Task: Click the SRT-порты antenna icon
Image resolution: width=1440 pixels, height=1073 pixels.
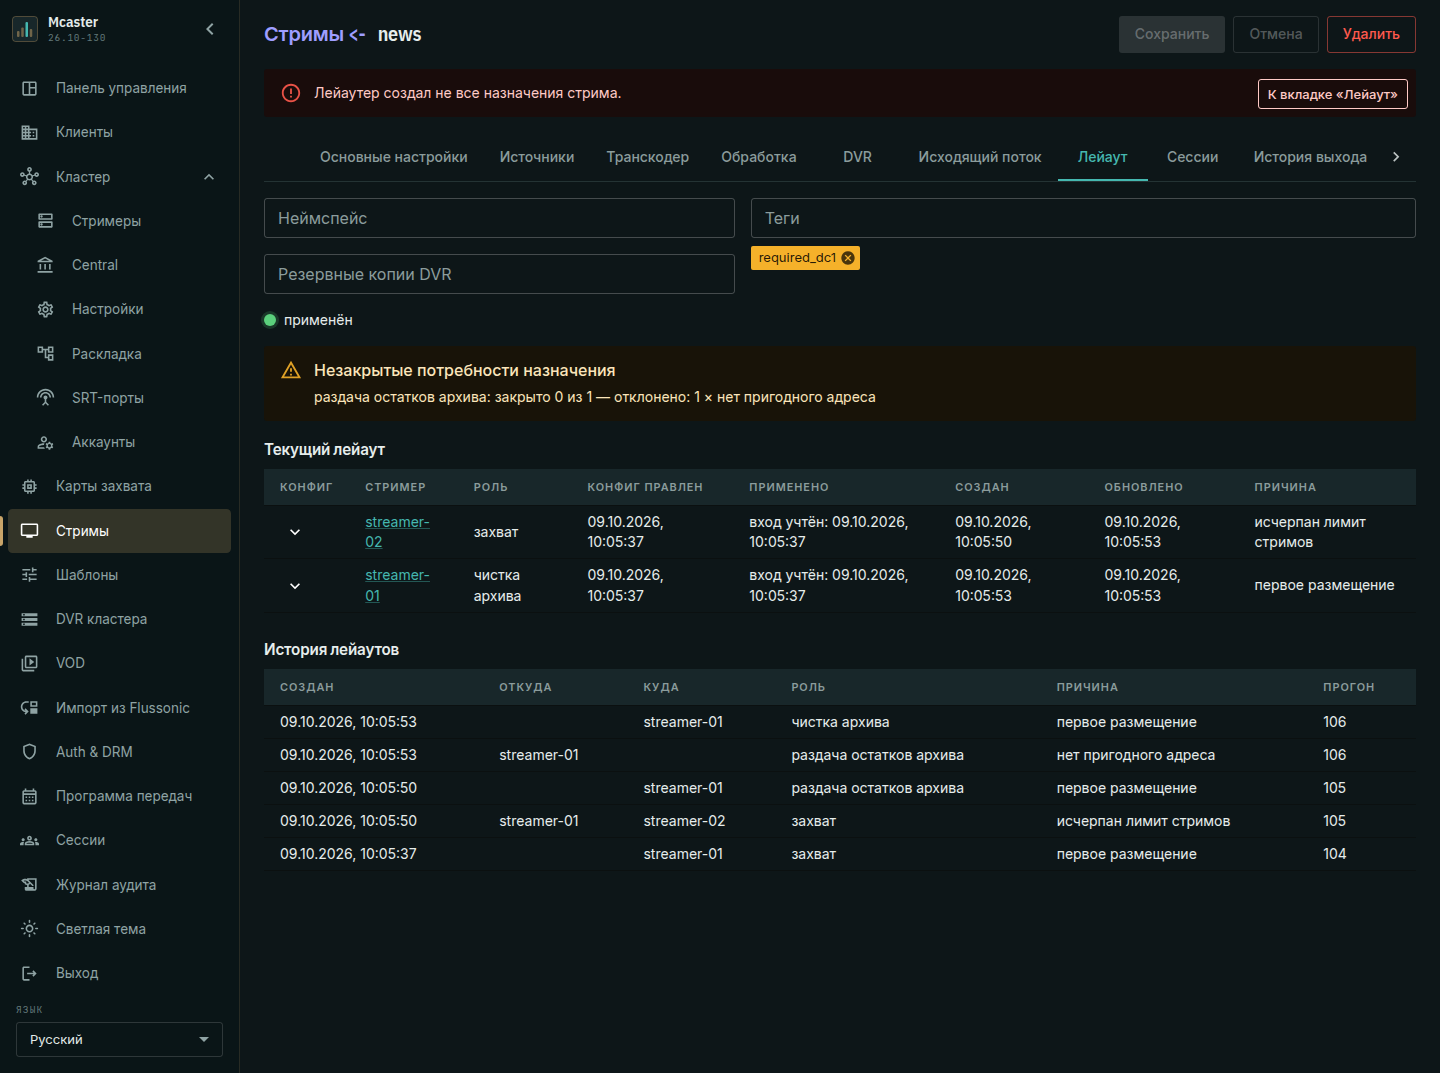Action: pyautogui.click(x=46, y=398)
